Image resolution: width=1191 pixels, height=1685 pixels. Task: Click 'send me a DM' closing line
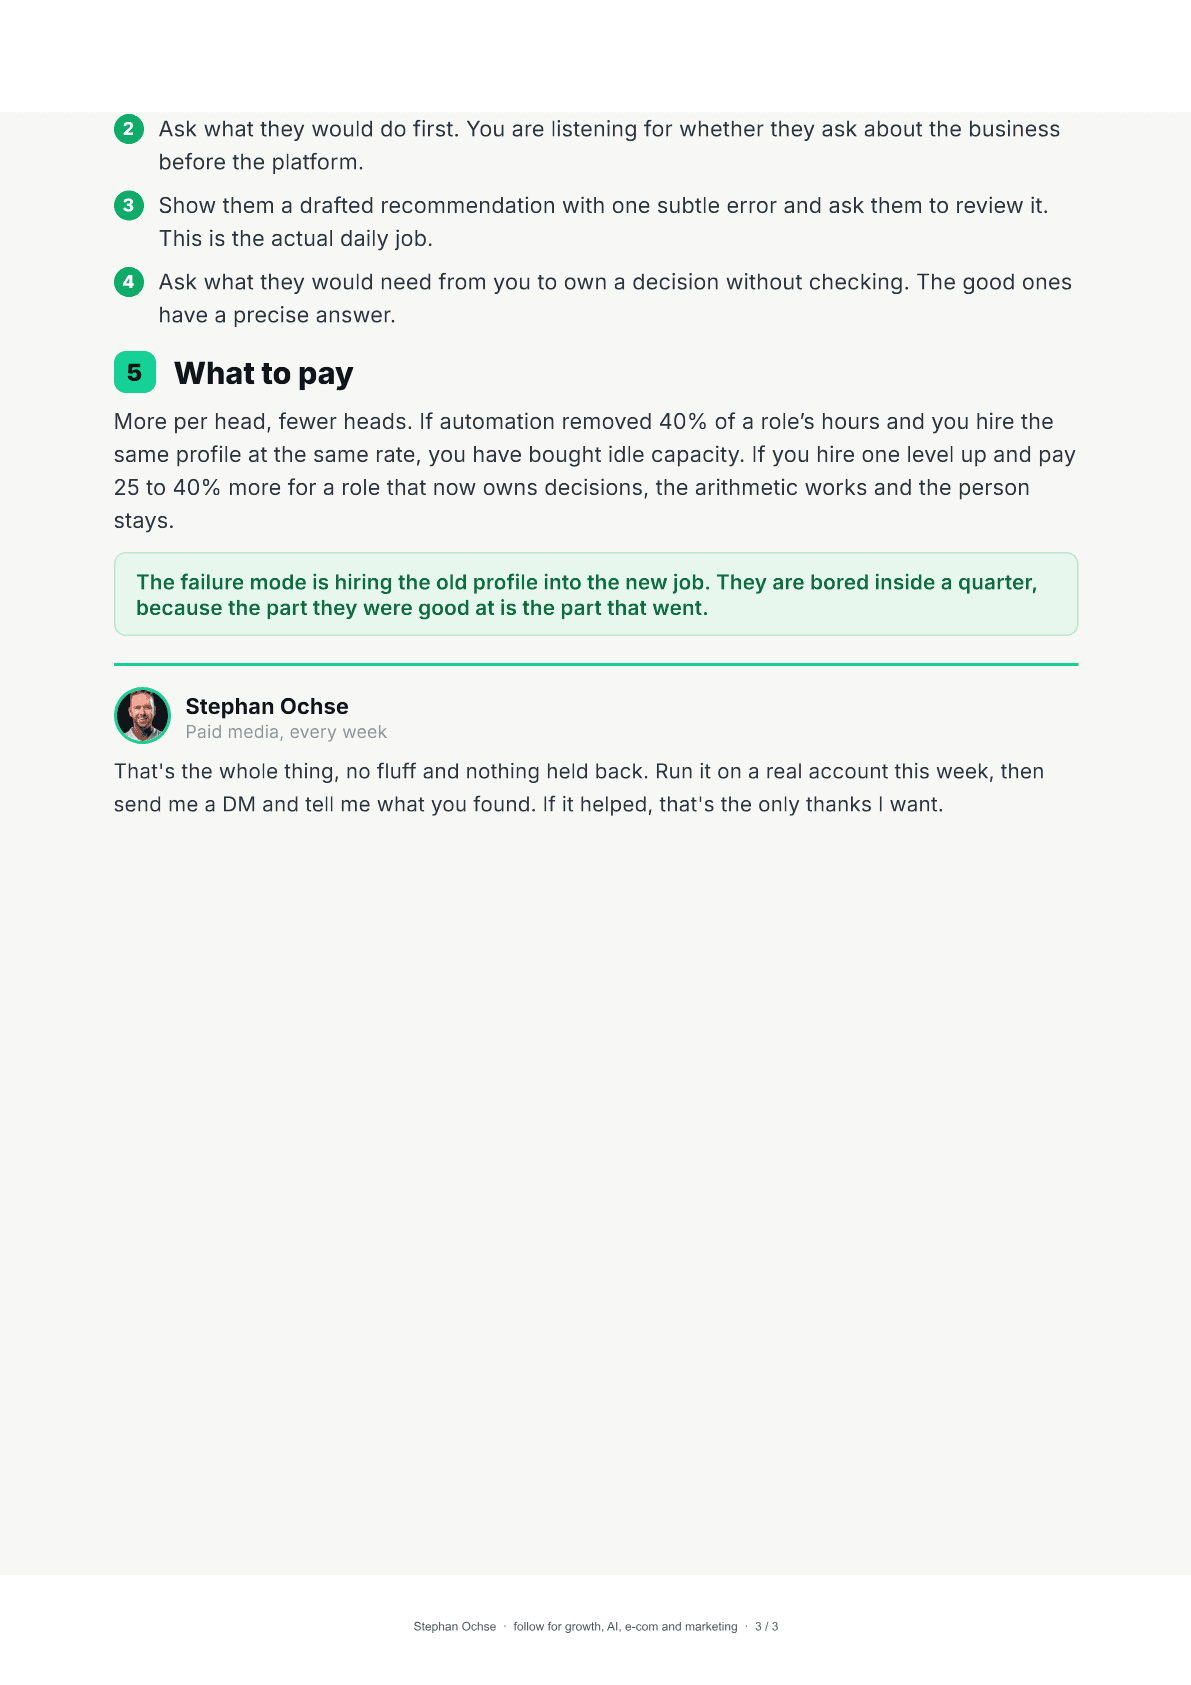pos(184,804)
